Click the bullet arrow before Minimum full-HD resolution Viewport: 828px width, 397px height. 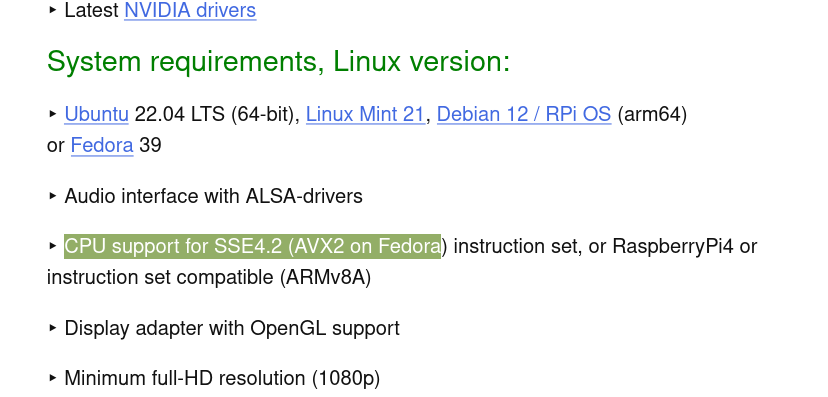tap(53, 377)
